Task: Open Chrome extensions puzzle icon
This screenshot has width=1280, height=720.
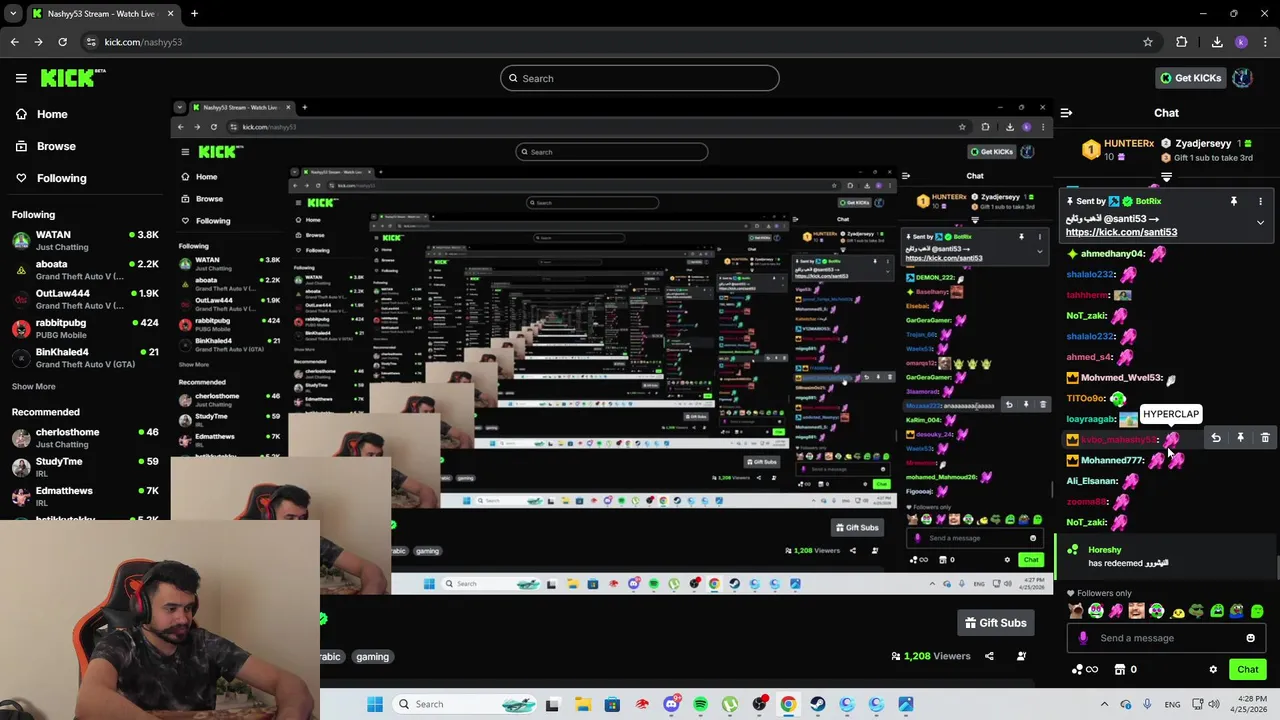Action: point(1182,42)
